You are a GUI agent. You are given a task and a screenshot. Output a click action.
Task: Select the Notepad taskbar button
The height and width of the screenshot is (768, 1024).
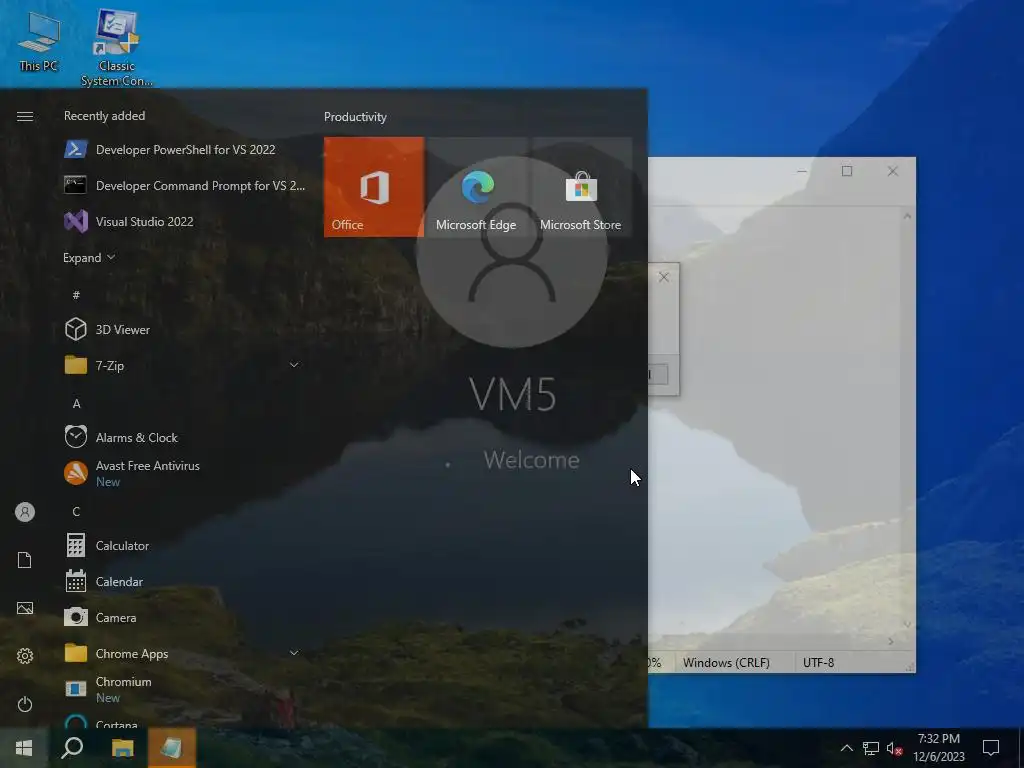click(172, 748)
